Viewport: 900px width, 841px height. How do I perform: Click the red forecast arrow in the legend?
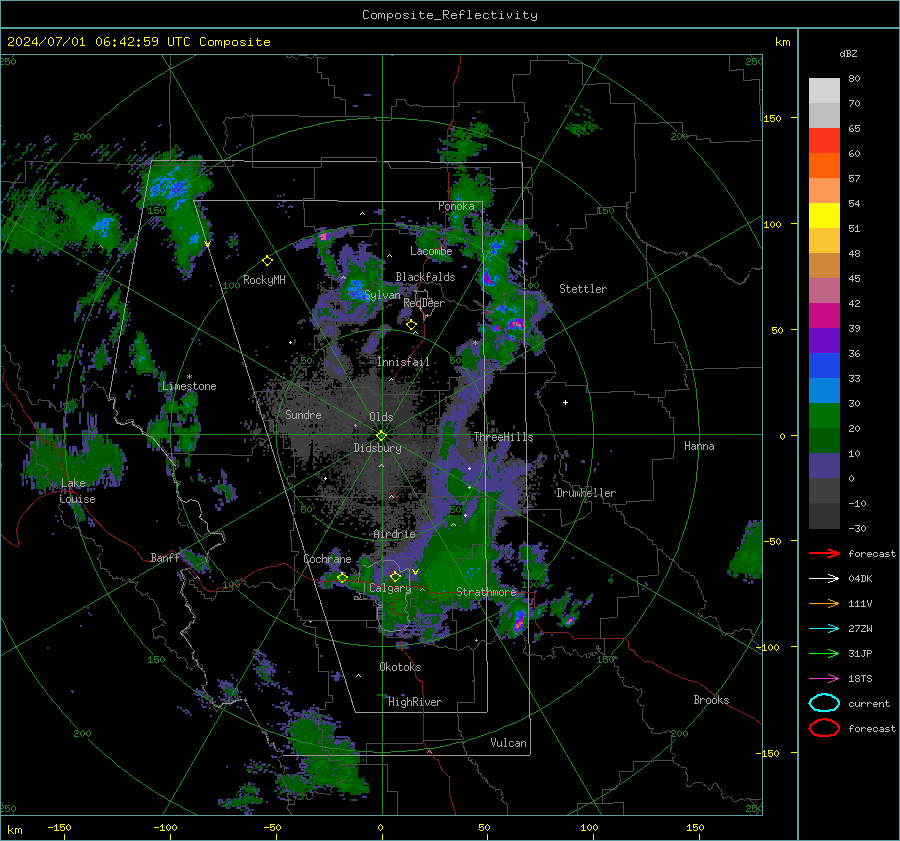coord(824,553)
